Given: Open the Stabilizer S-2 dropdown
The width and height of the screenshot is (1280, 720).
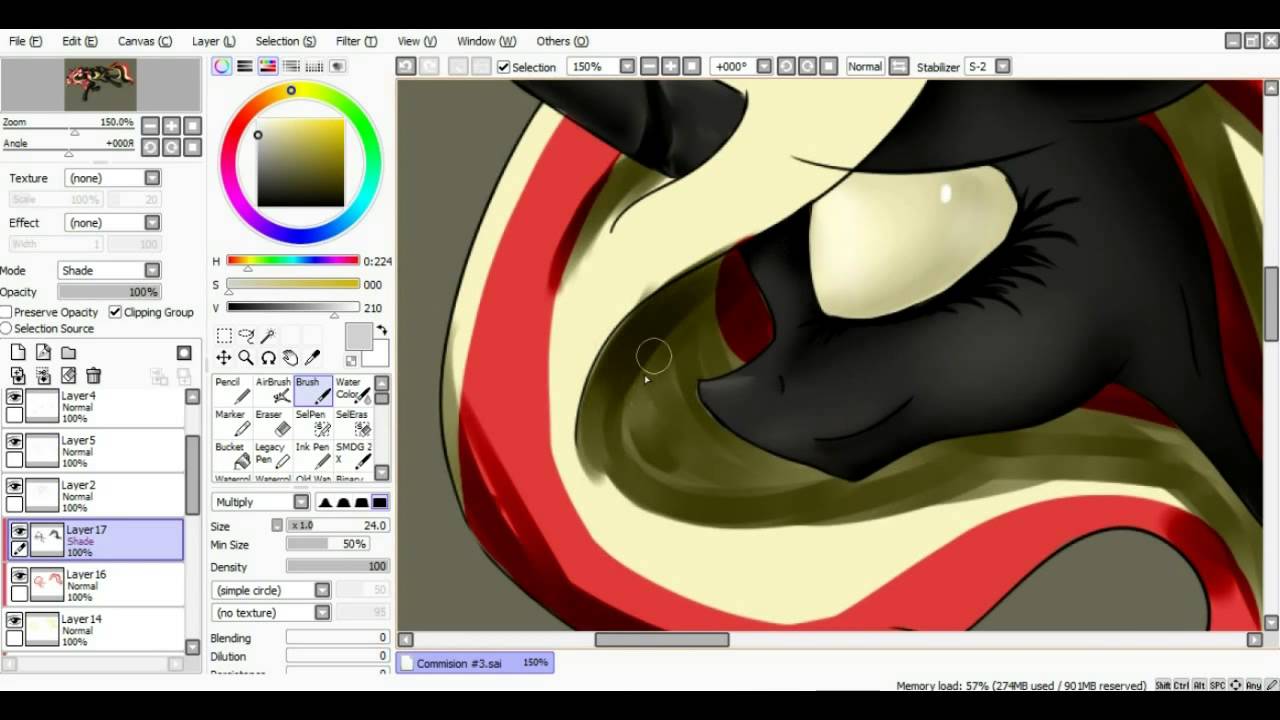Looking at the screenshot, I should click(x=988, y=66).
